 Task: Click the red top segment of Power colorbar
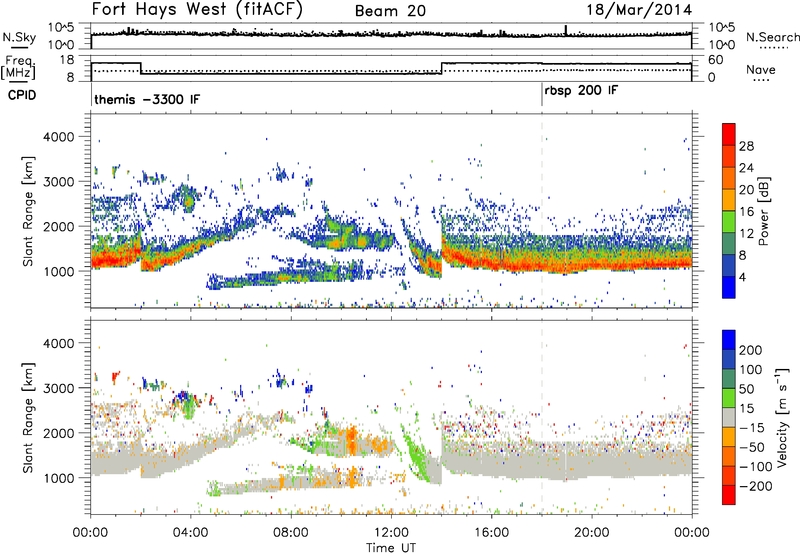[x=729, y=134]
